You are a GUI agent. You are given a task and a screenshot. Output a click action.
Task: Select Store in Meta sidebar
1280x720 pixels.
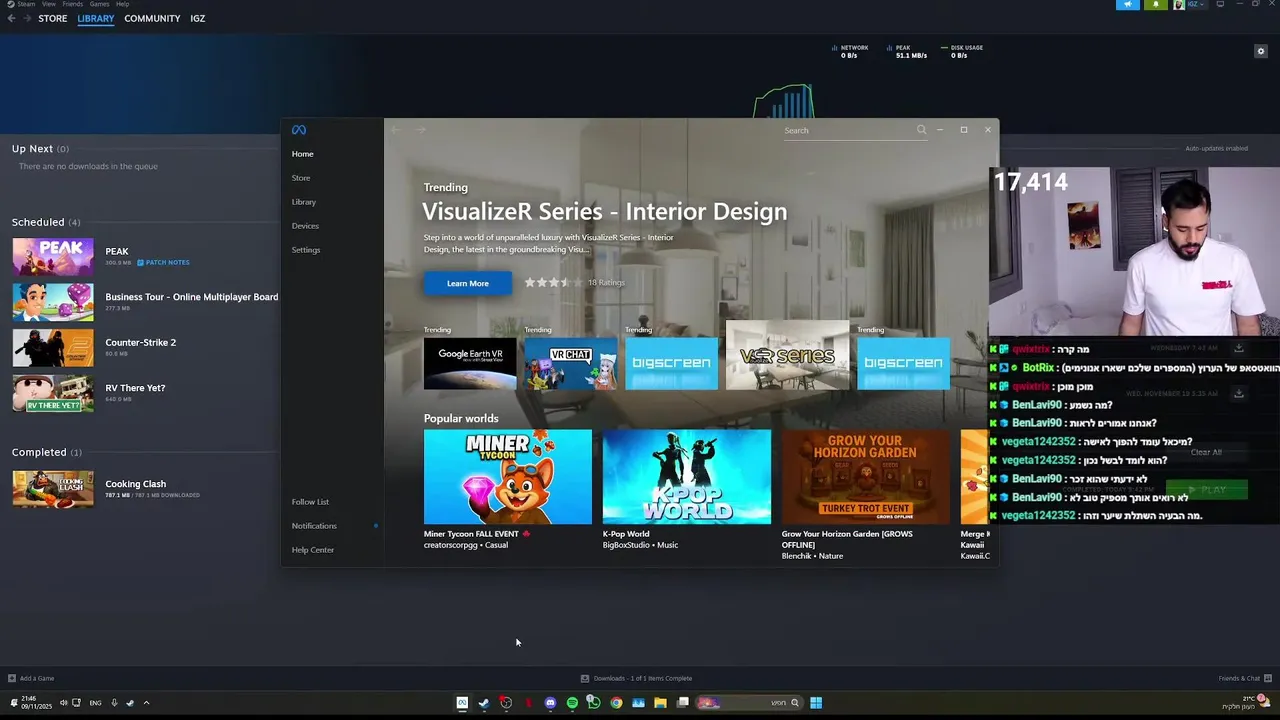point(301,178)
